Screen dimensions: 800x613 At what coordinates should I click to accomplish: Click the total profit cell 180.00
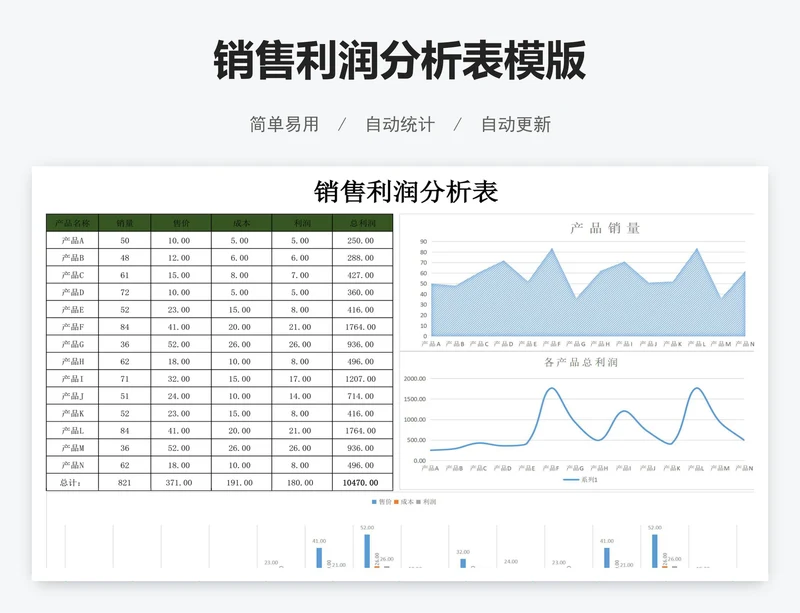coord(302,482)
